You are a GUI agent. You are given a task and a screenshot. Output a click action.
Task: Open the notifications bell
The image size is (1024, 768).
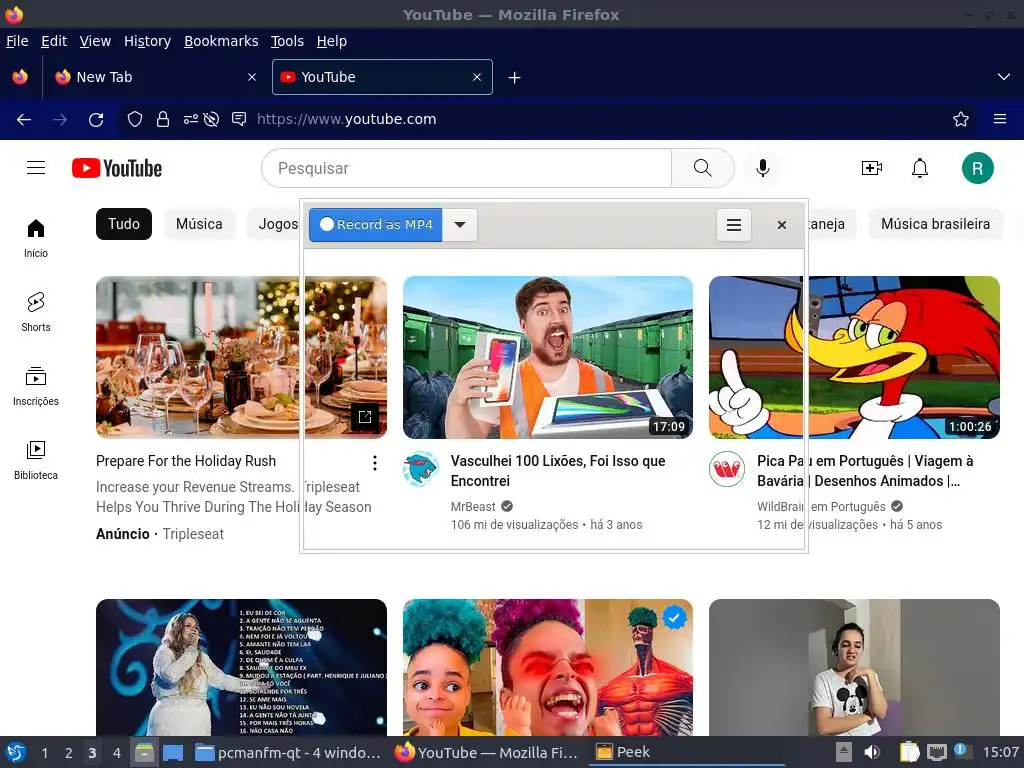tap(920, 168)
